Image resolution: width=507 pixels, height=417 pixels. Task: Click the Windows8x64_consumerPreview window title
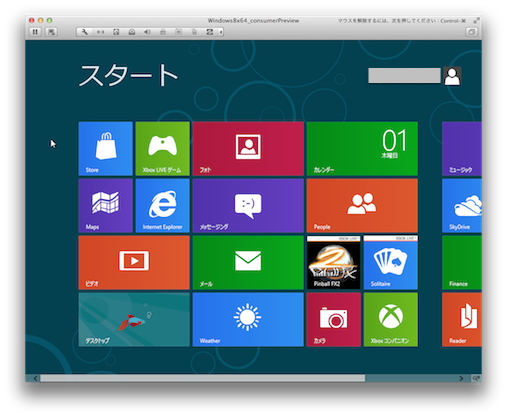(x=253, y=21)
